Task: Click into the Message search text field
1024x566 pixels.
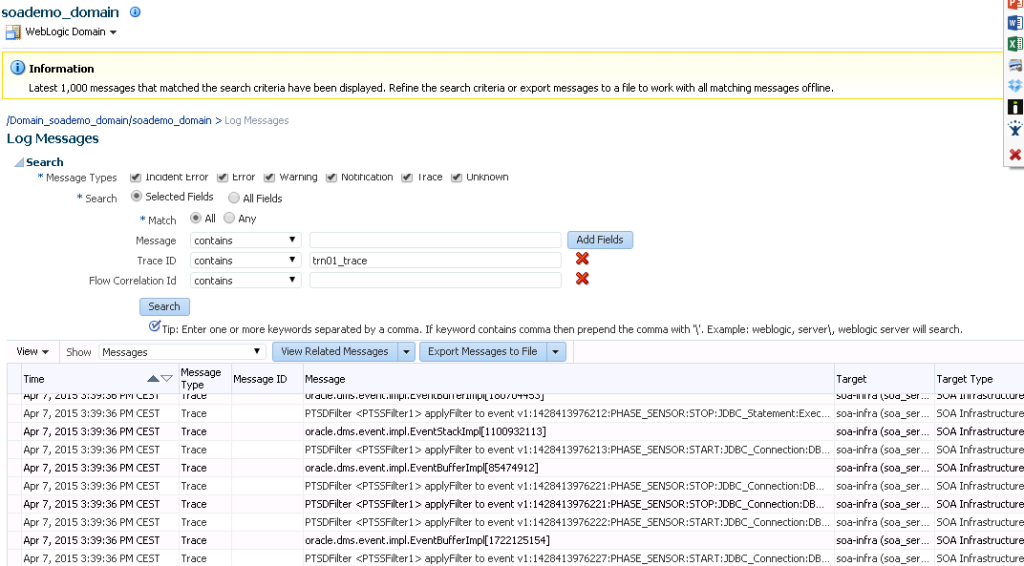Action: pyautogui.click(x=435, y=240)
